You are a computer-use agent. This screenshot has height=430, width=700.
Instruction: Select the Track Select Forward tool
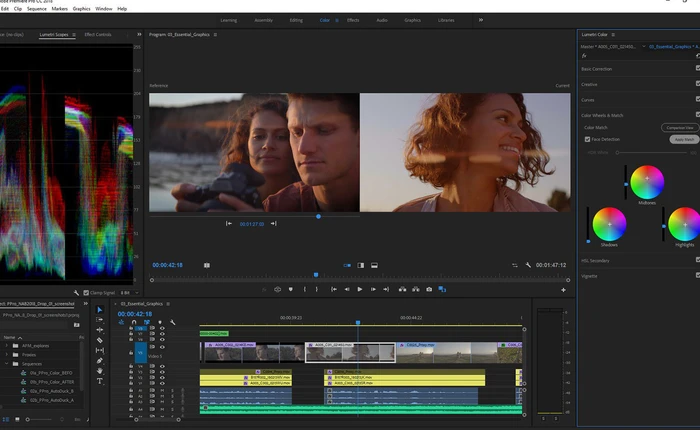click(100, 320)
